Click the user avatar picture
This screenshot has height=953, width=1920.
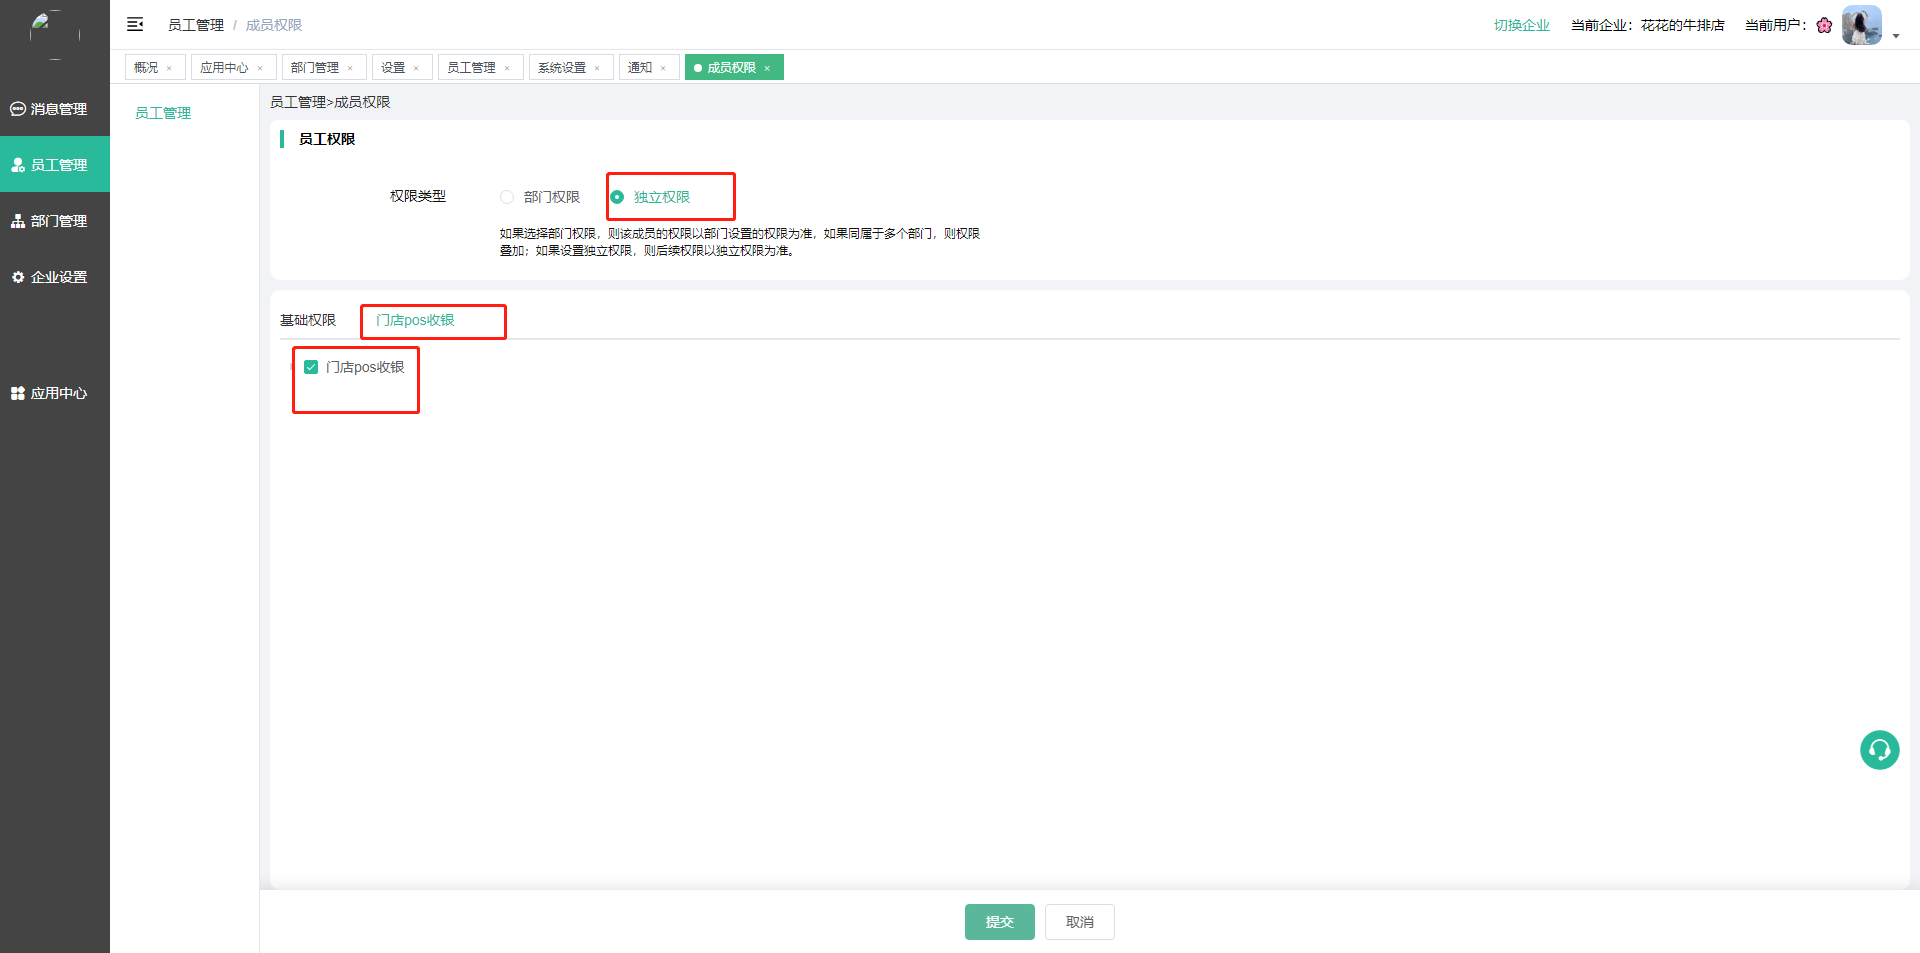click(1861, 25)
